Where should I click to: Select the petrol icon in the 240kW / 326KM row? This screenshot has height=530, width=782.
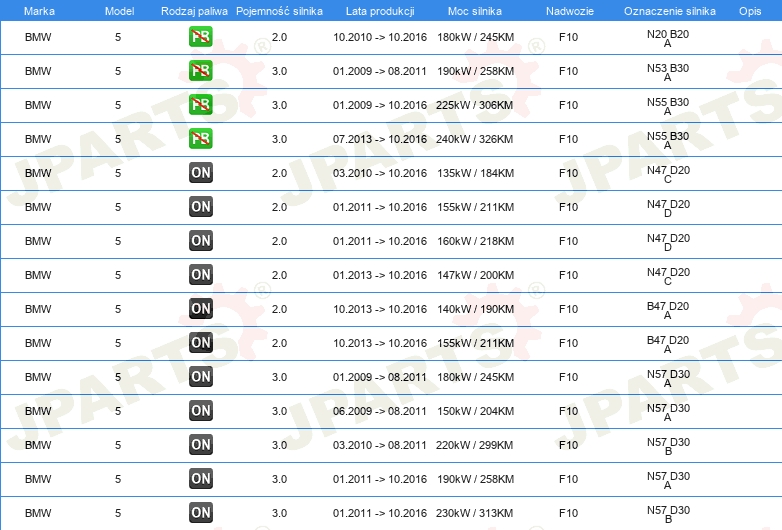click(x=200, y=139)
